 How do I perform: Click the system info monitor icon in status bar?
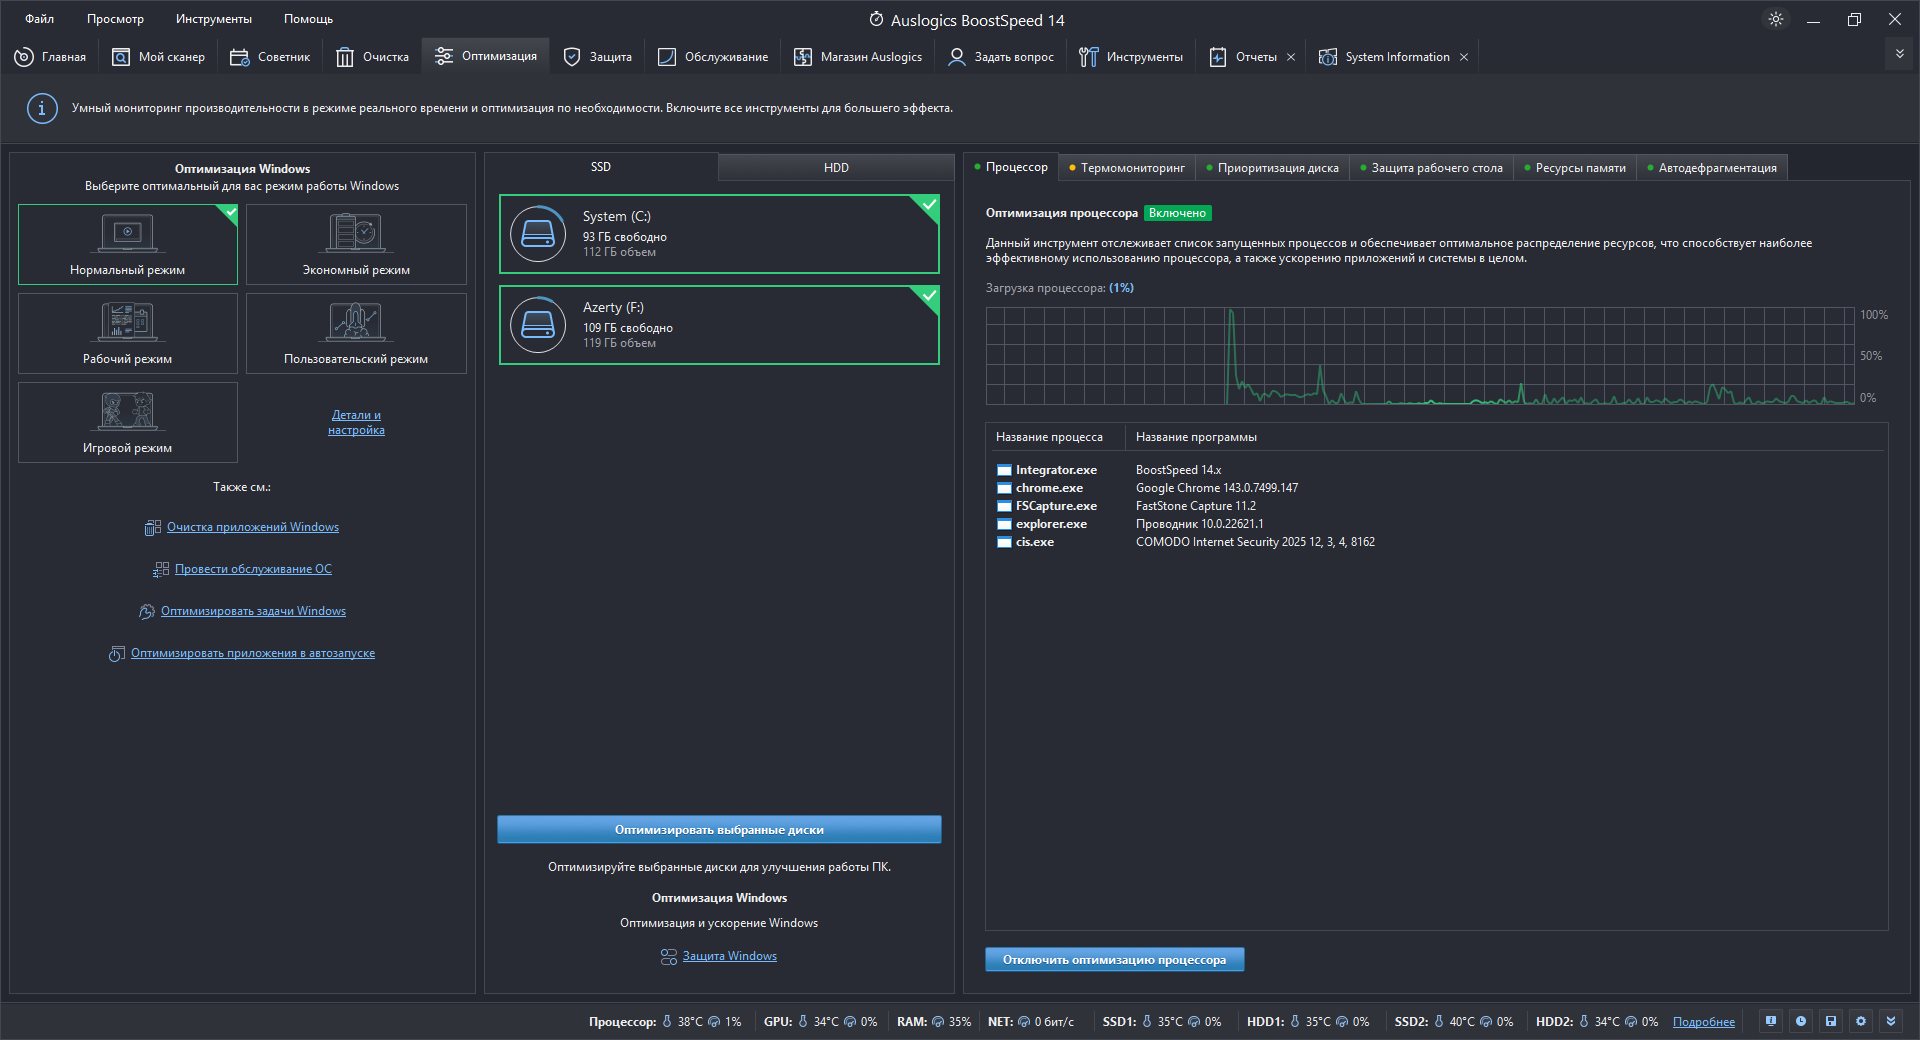coord(1771,1021)
